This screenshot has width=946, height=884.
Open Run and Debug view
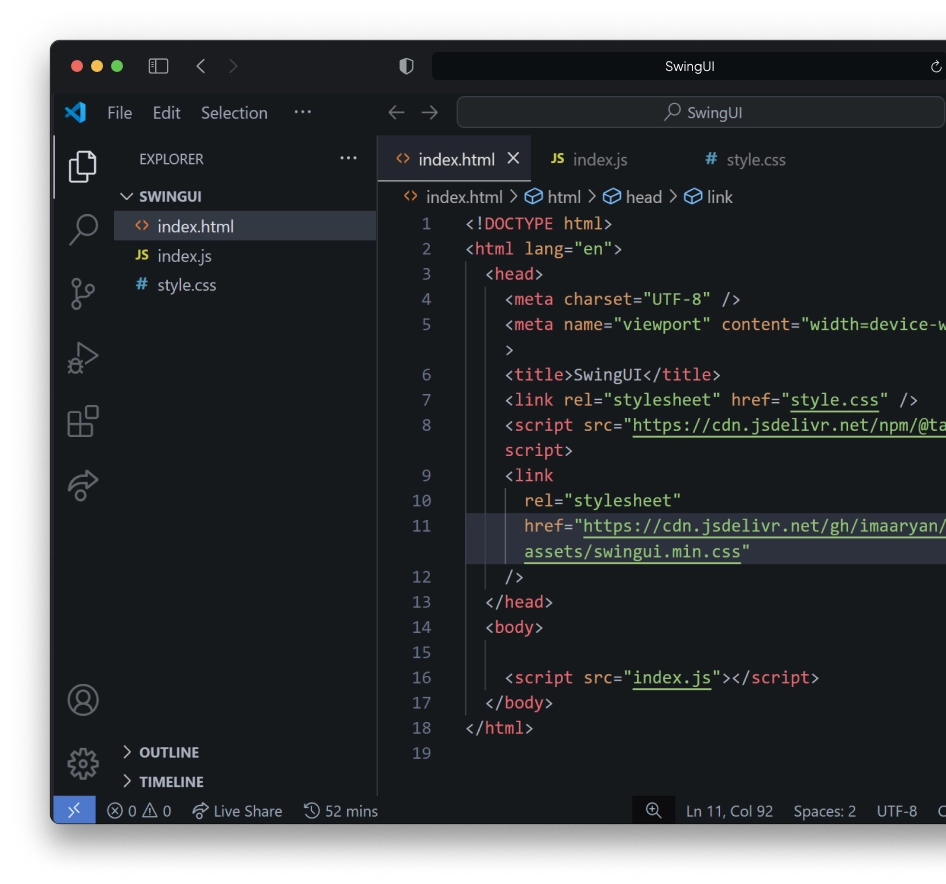click(x=83, y=357)
